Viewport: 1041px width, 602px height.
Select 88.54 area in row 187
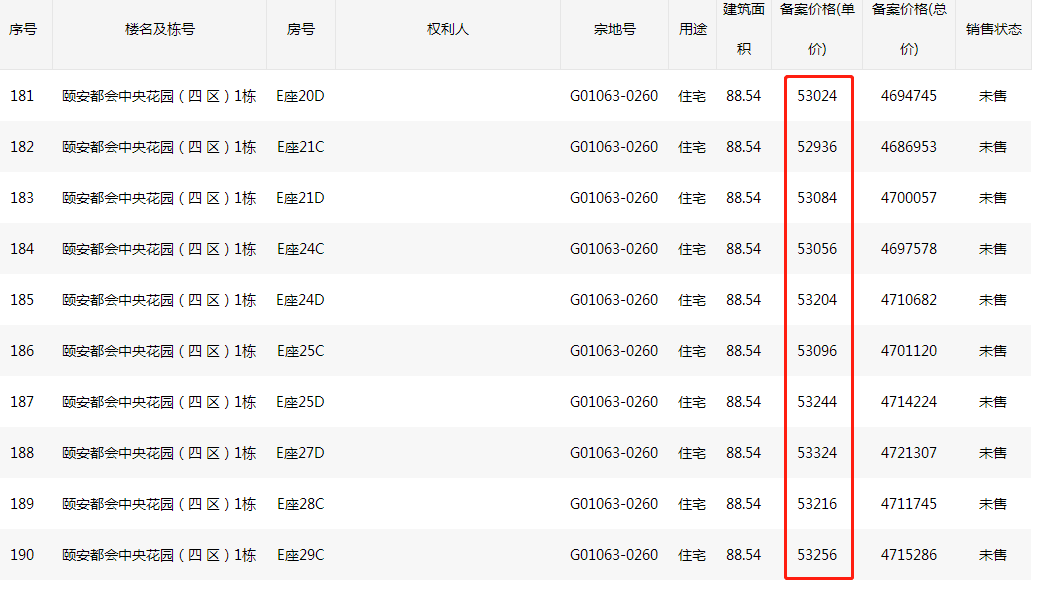(x=744, y=402)
